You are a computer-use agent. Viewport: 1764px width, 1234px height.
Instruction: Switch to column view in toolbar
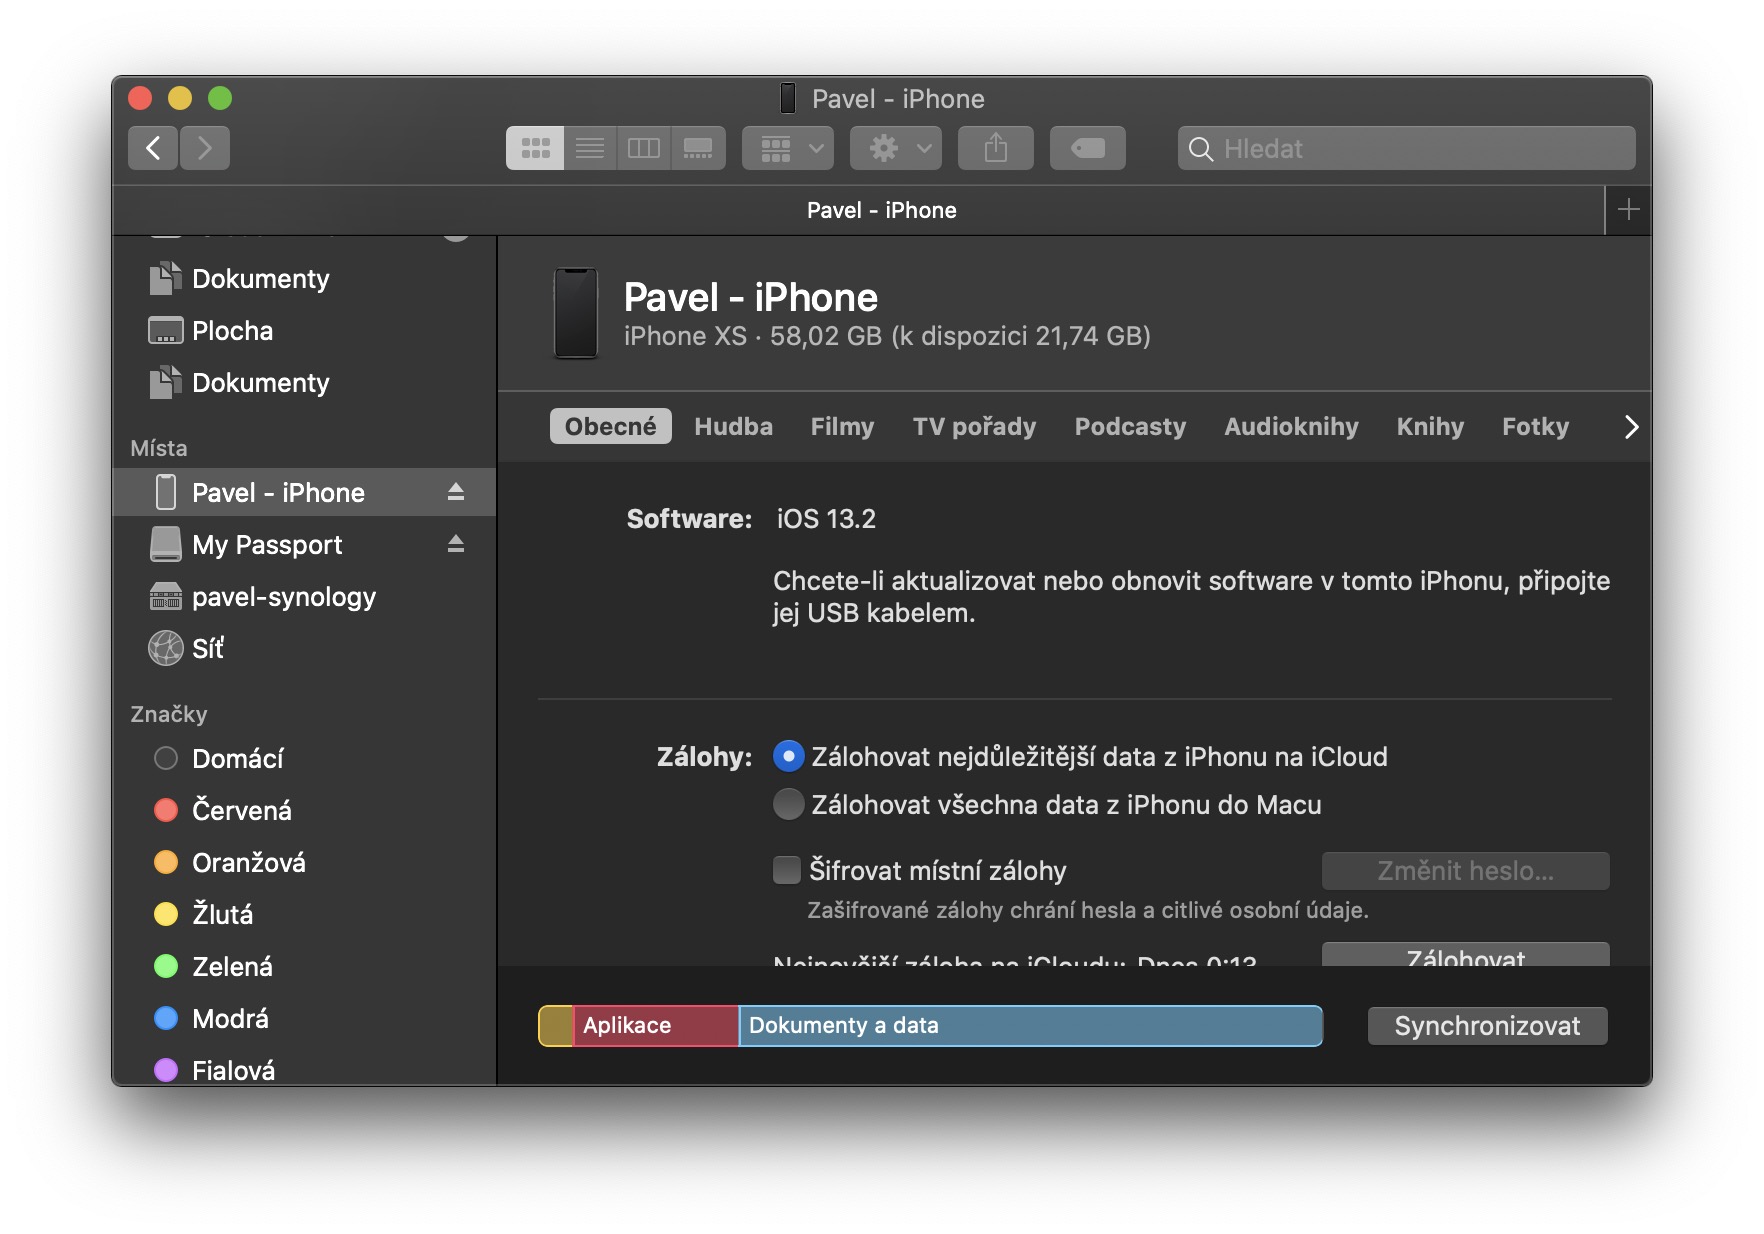(x=644, y=148)
